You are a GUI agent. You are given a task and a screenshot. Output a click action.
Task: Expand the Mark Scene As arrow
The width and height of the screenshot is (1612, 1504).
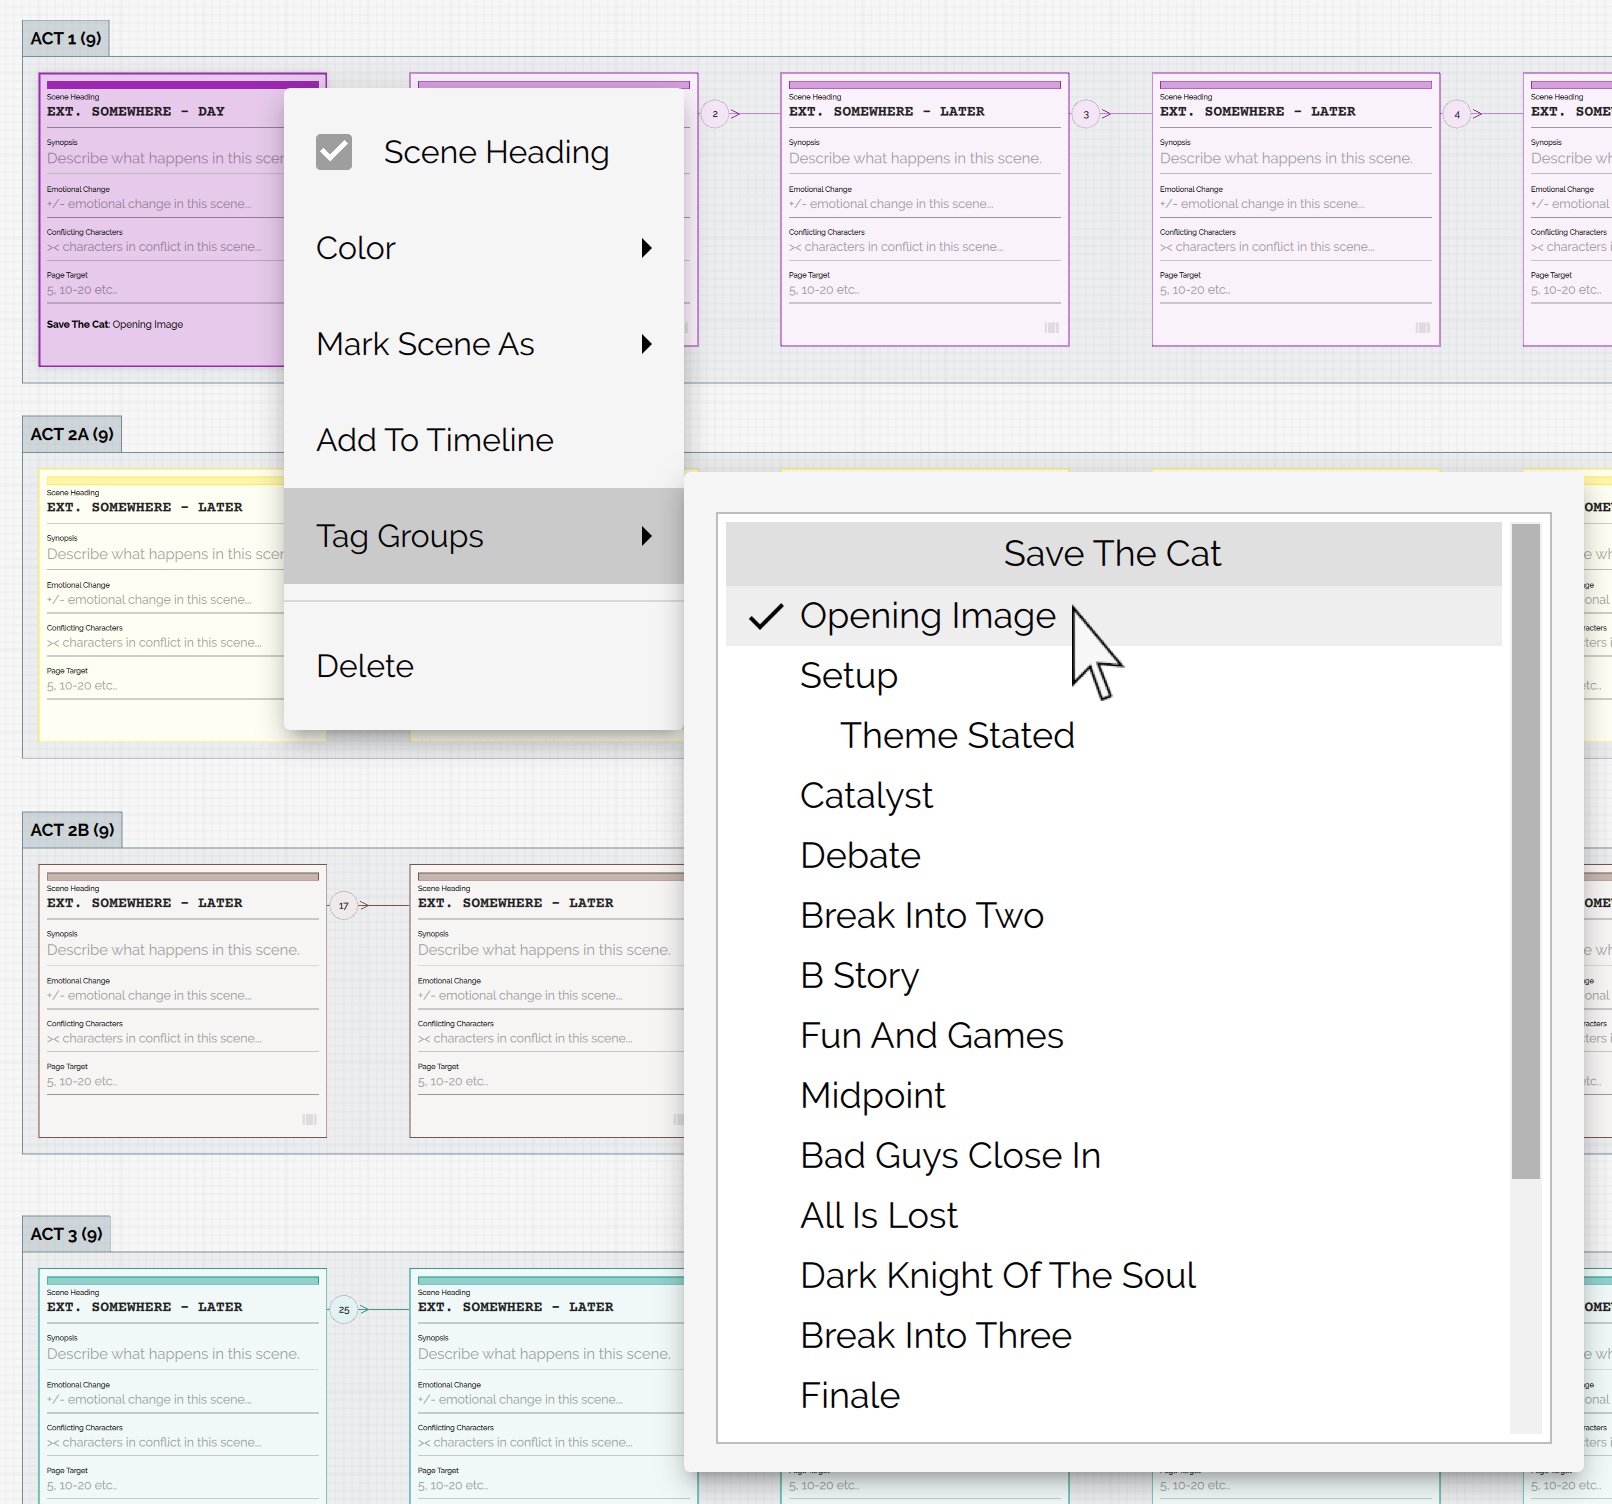pyautogui.click(x=646, y=344)
